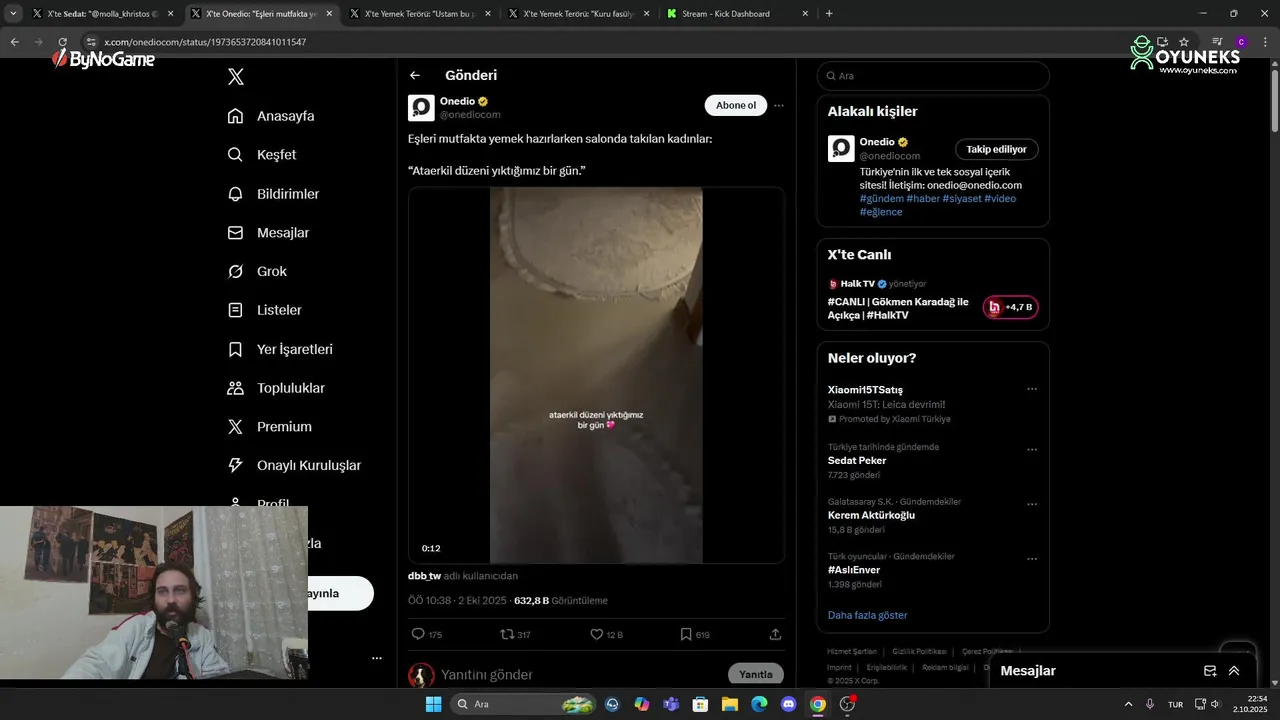This screenshot has width=1280, height=720.
Task: Toggle Takip ediliyor for Onedio
Action: pos(996,149)
